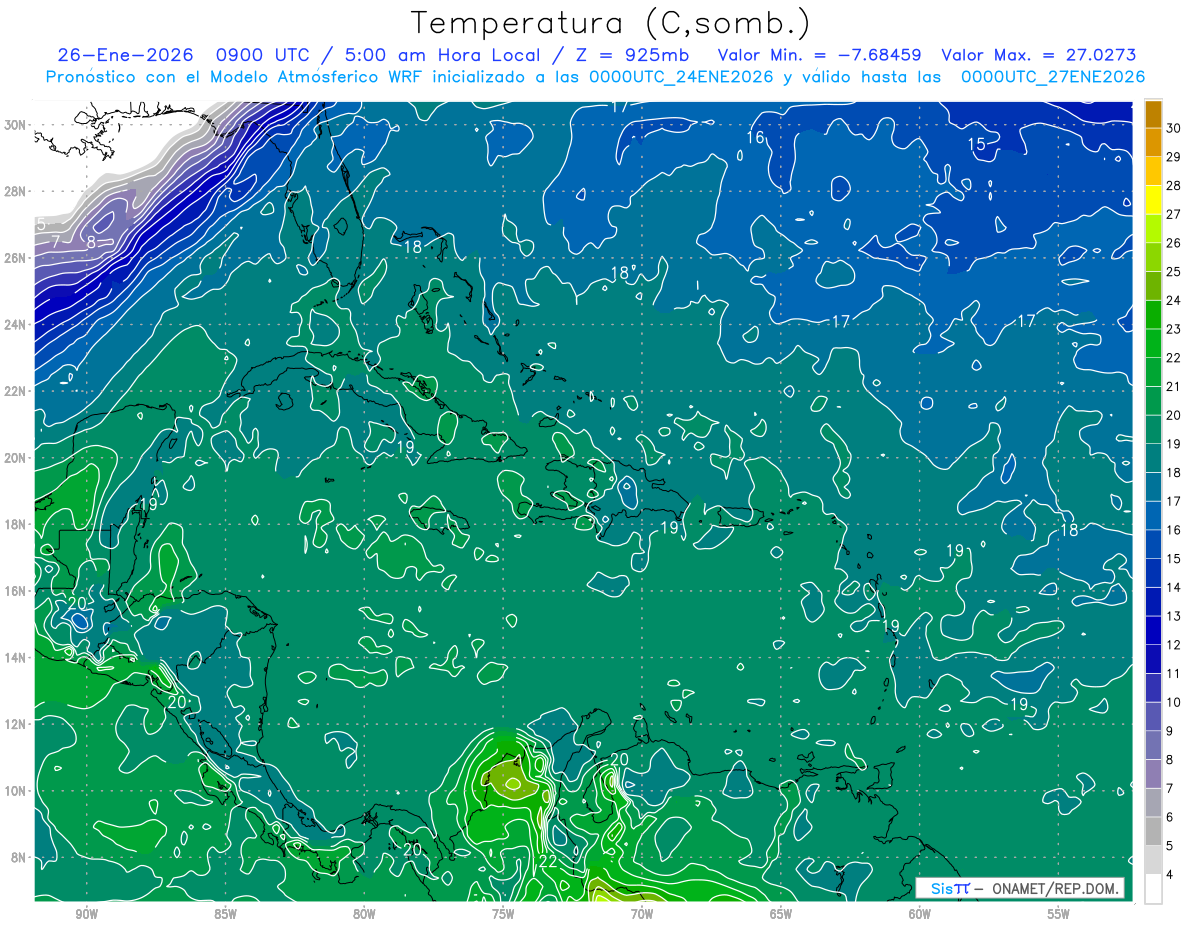Click the "22" contour label over Colombia

pos(548,861)
